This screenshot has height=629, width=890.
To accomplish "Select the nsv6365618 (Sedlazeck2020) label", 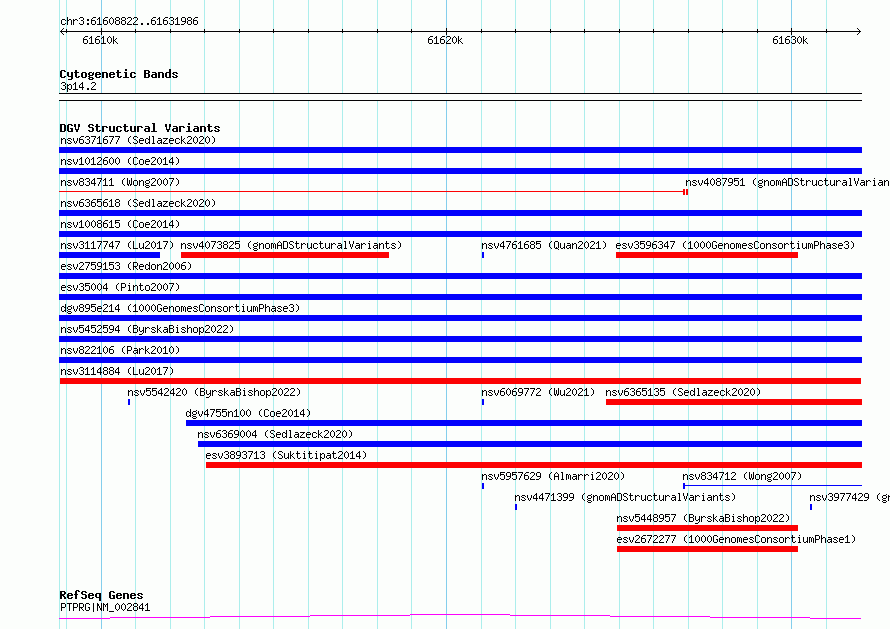I will [x=138, y=203].
